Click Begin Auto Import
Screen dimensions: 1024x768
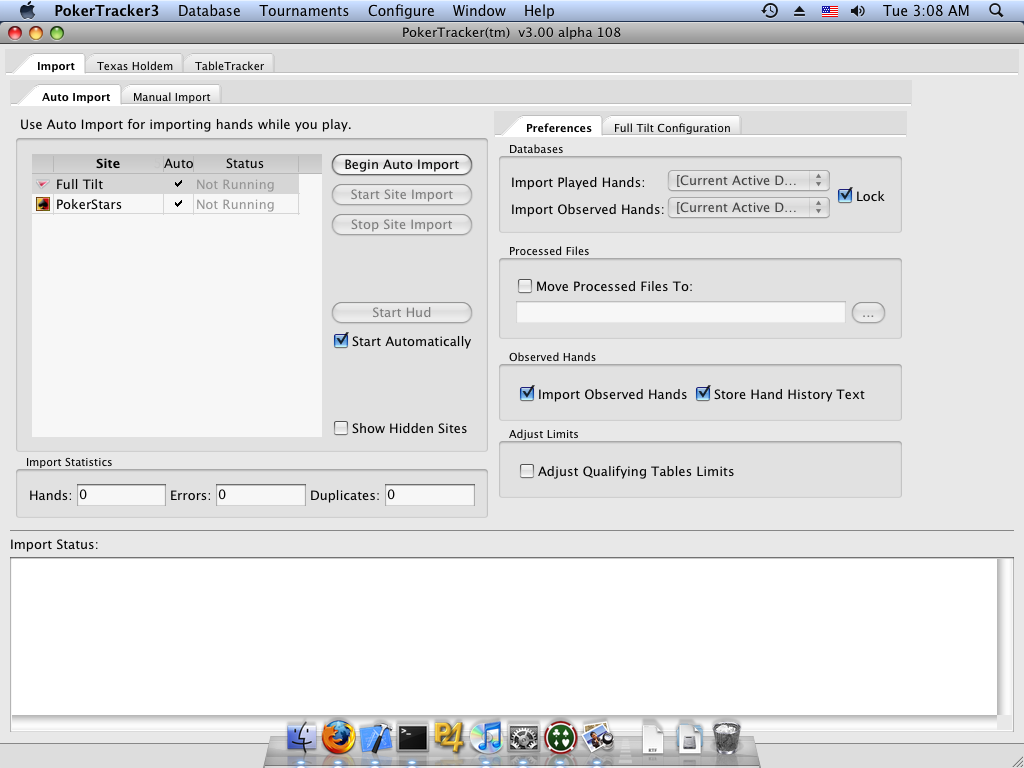click(402, 165)
